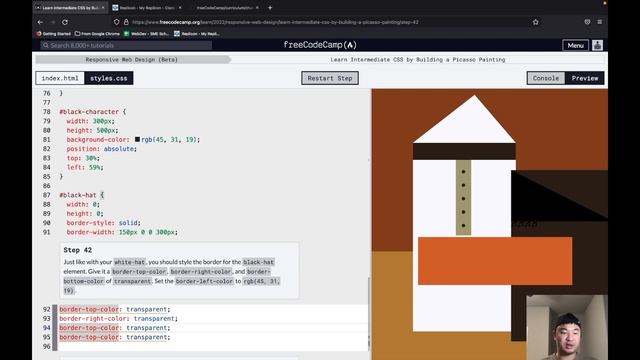This screenshot has height=360, width=640.
Task: Click the browser forward arrow
Action: tap(53, 22)
